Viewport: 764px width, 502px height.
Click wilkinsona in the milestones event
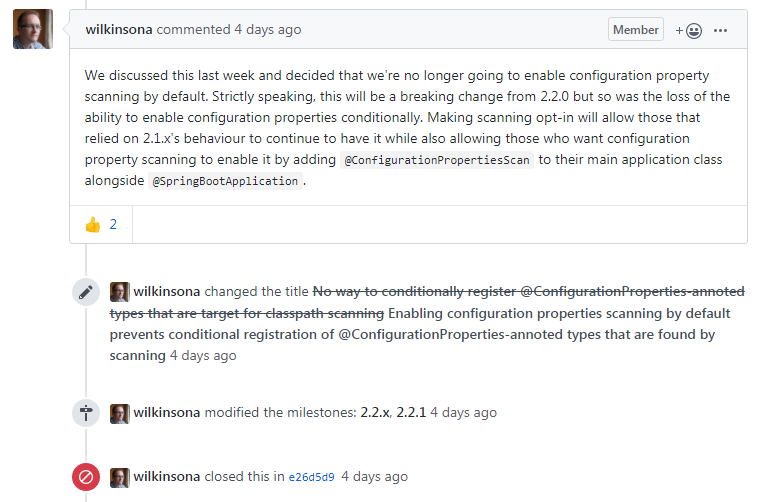tap(167, 412)
